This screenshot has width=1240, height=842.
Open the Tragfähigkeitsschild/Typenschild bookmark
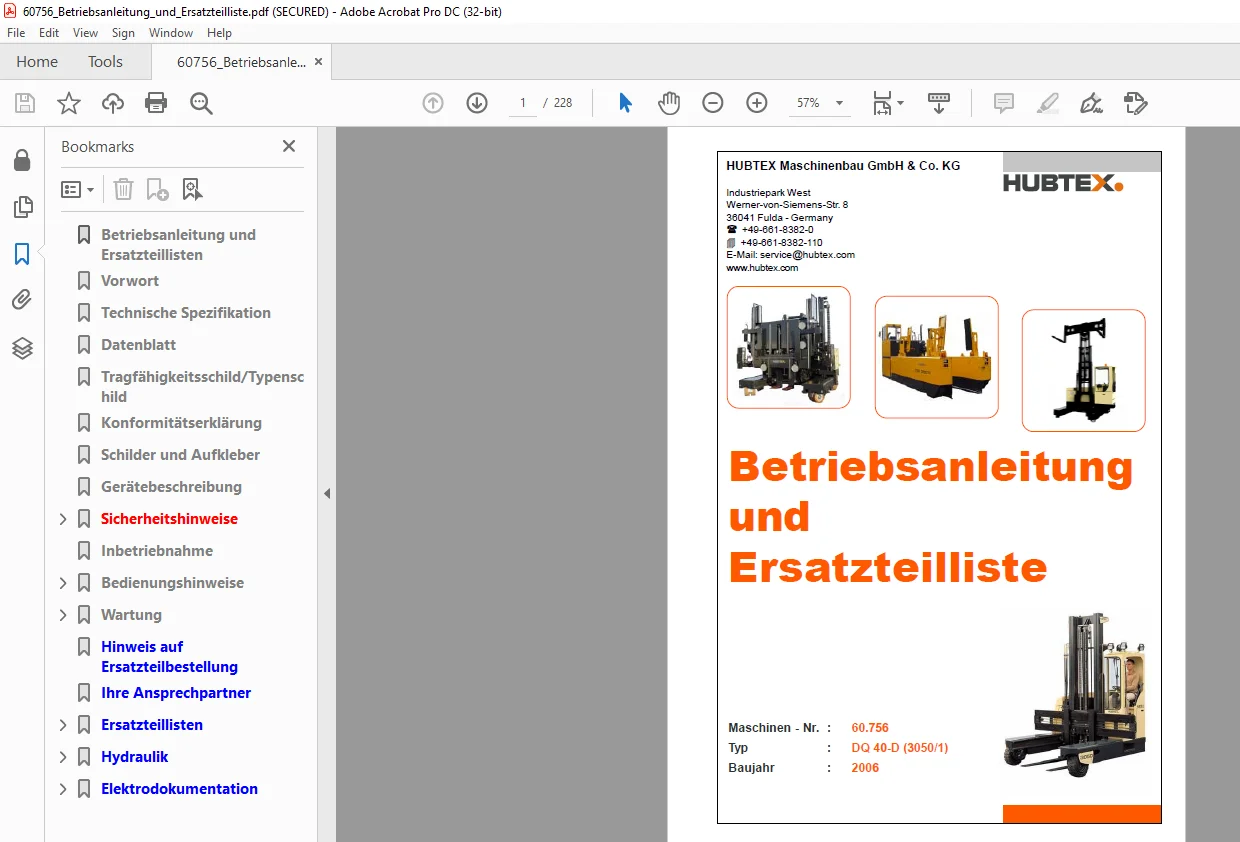(202, 387)
